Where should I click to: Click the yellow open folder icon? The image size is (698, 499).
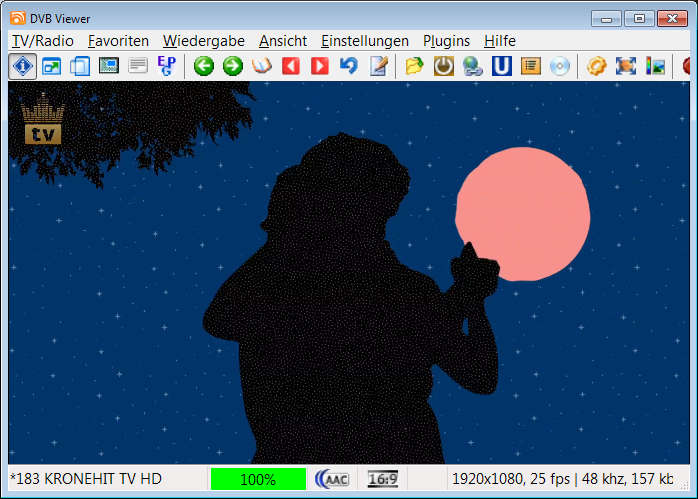click(x=414, y=66)
